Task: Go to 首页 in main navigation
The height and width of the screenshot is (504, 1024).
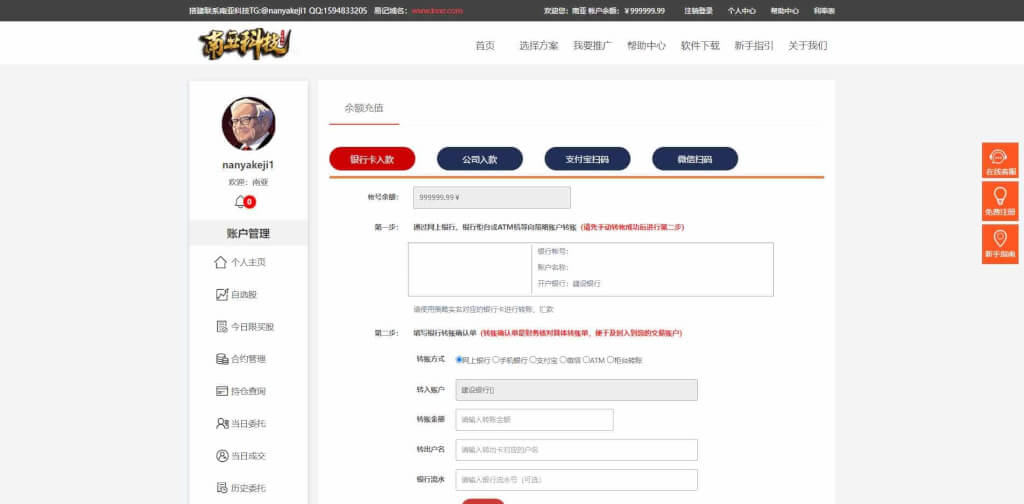Action: (485, 46)
